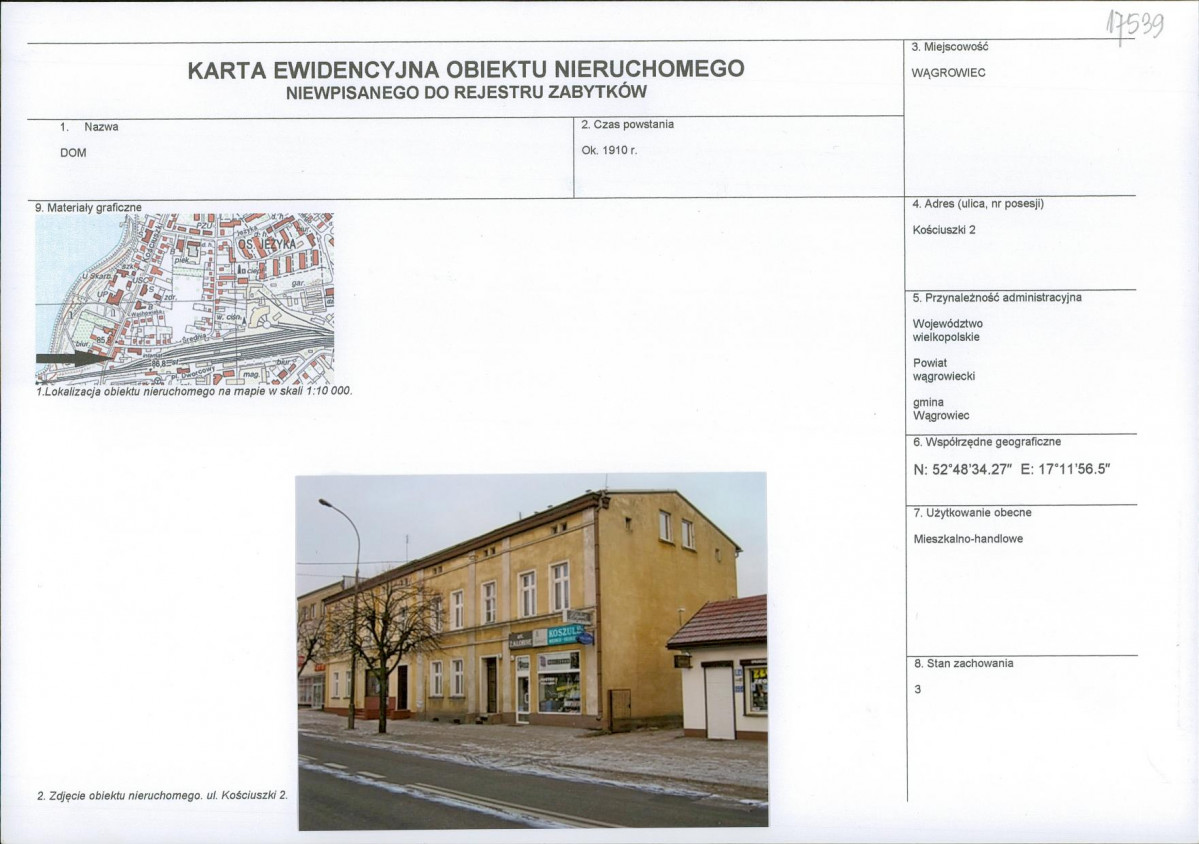
Task: Click the map caption about scale 1:10 000
Action: (x=194, y=391)
